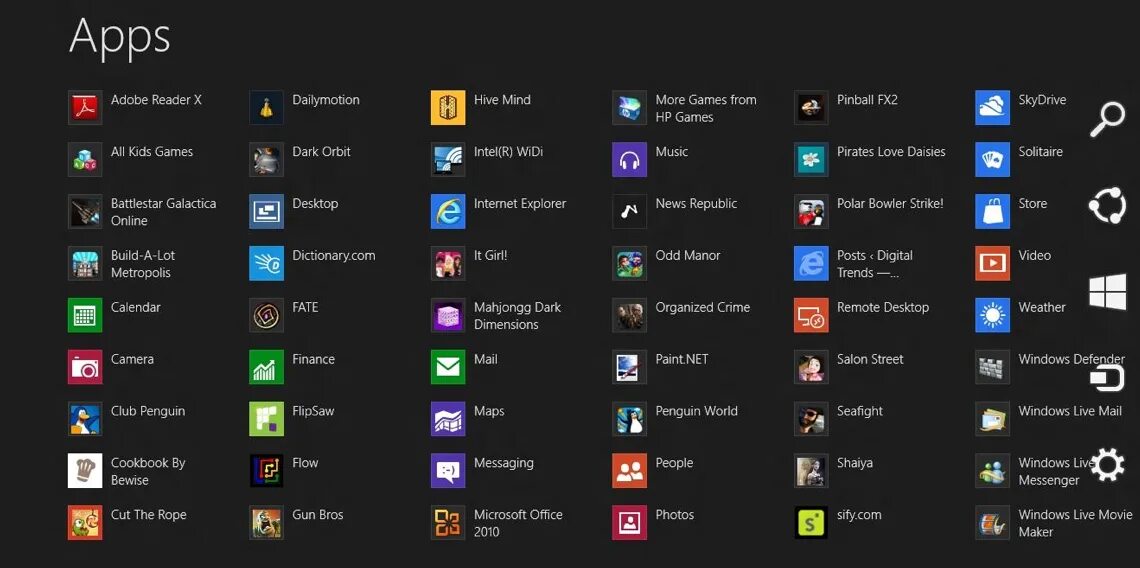Click the sify.com icon
The height and width of the screenshot is (568, 1140).
click(811, 522)
